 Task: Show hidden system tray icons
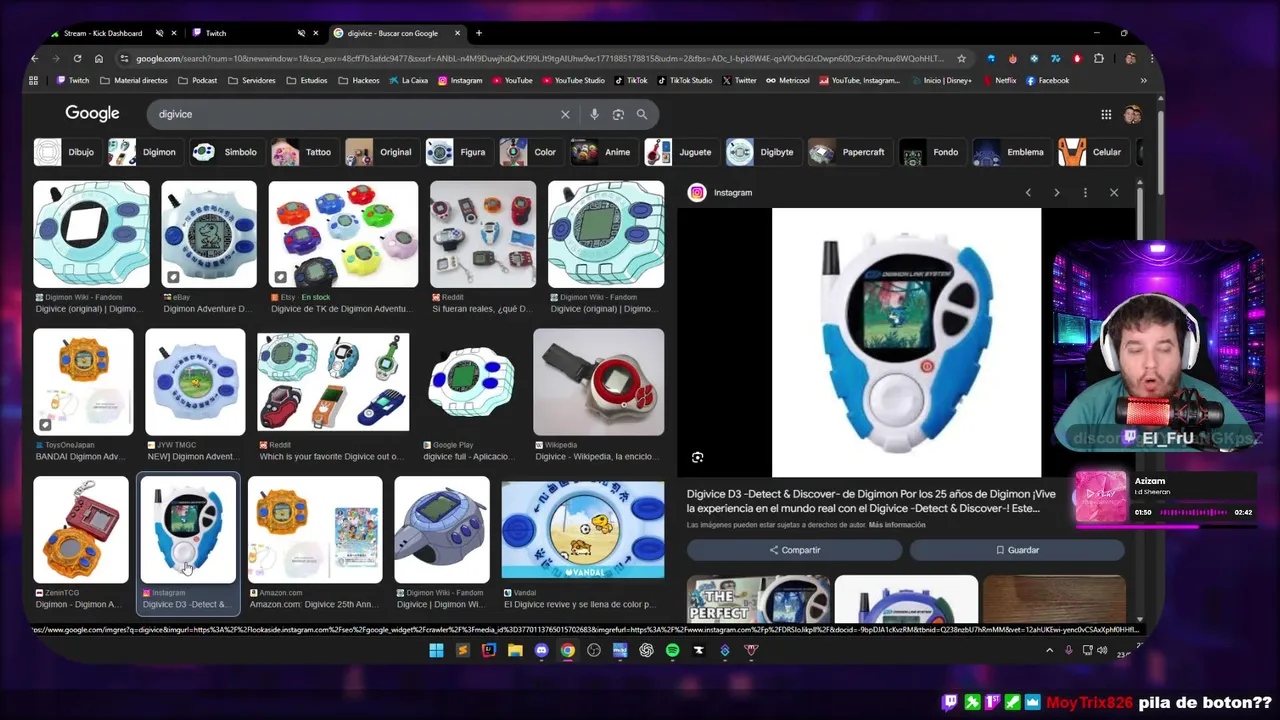click(1049, 650)
